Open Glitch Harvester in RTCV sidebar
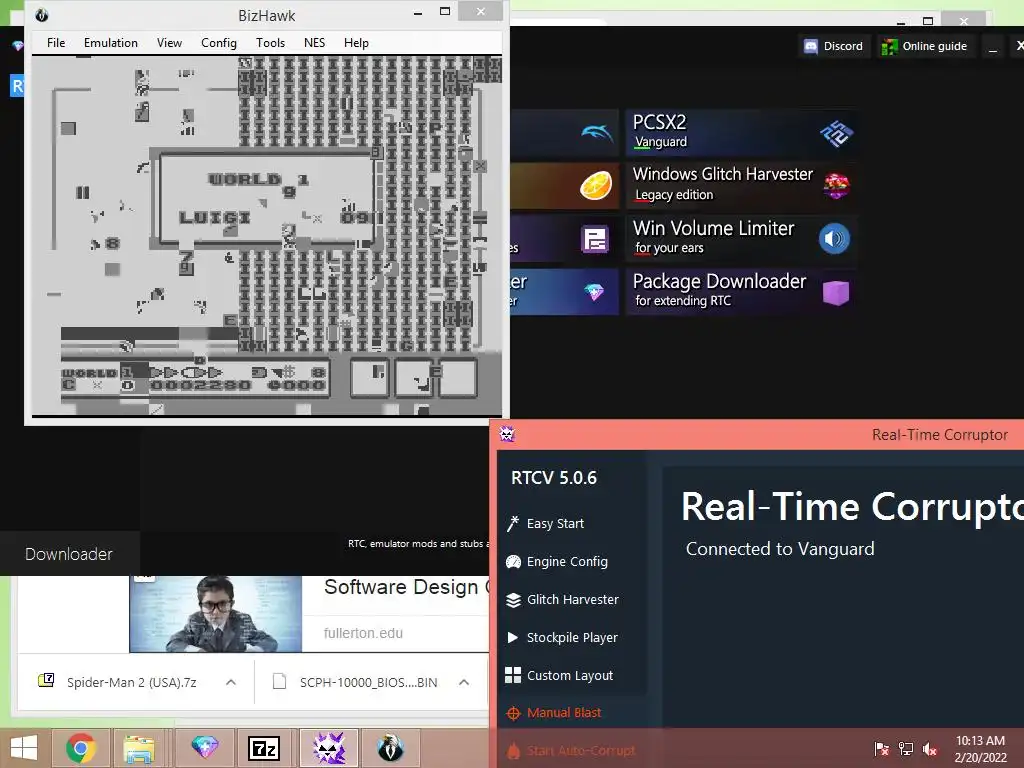Image resolution: width=1024 pixels, height=768 pixels. coord(572,600)
